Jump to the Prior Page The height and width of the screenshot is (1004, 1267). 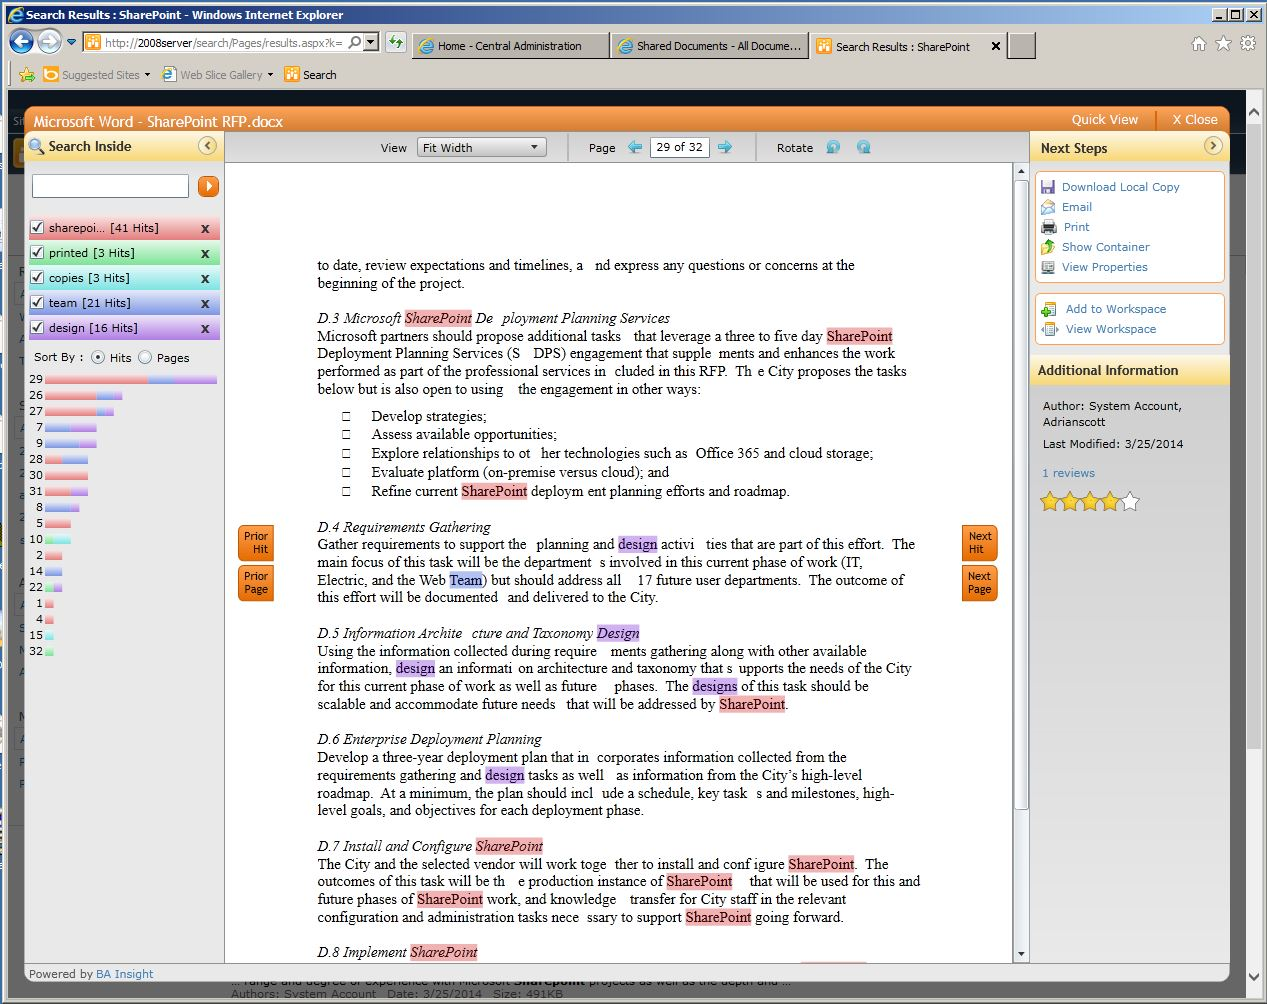[256, 583]
